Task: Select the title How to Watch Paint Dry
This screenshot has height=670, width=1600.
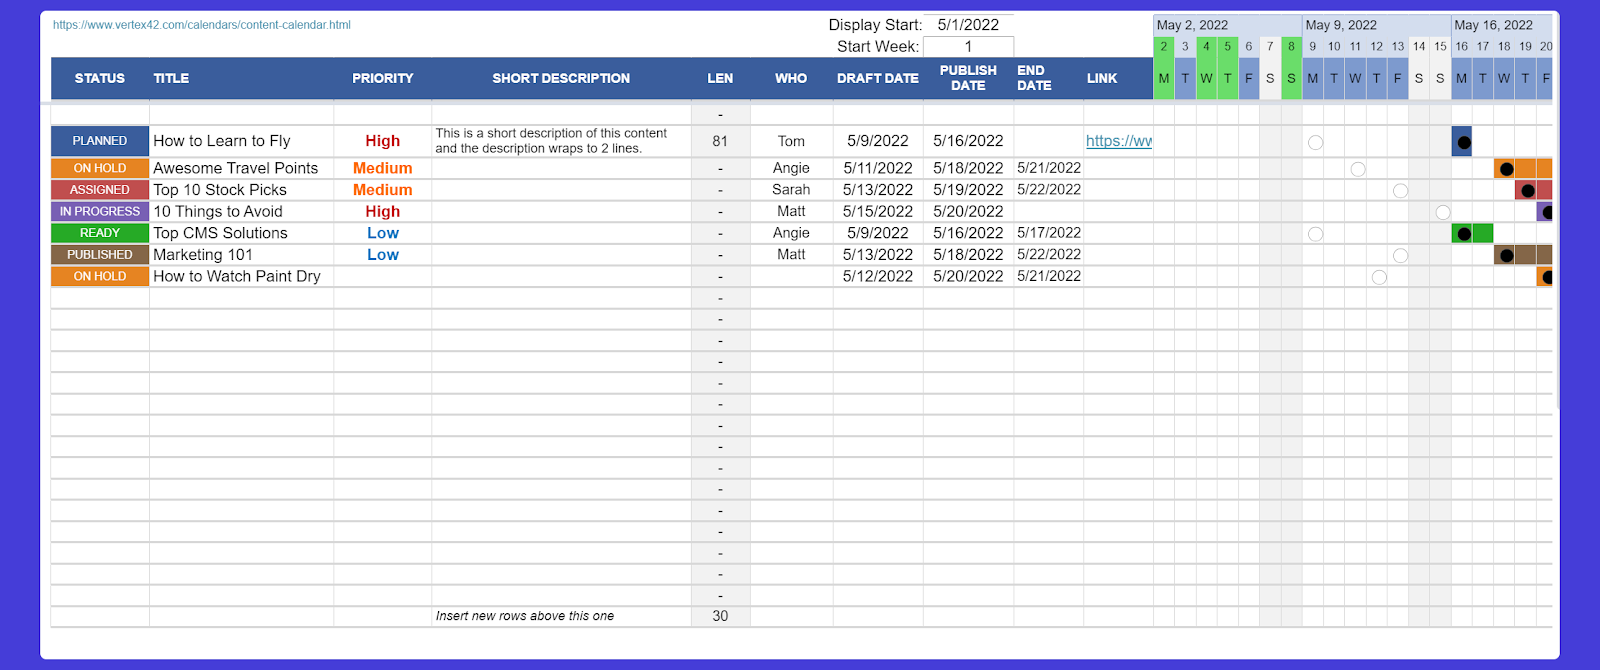Action: click(x=237, y=276)
